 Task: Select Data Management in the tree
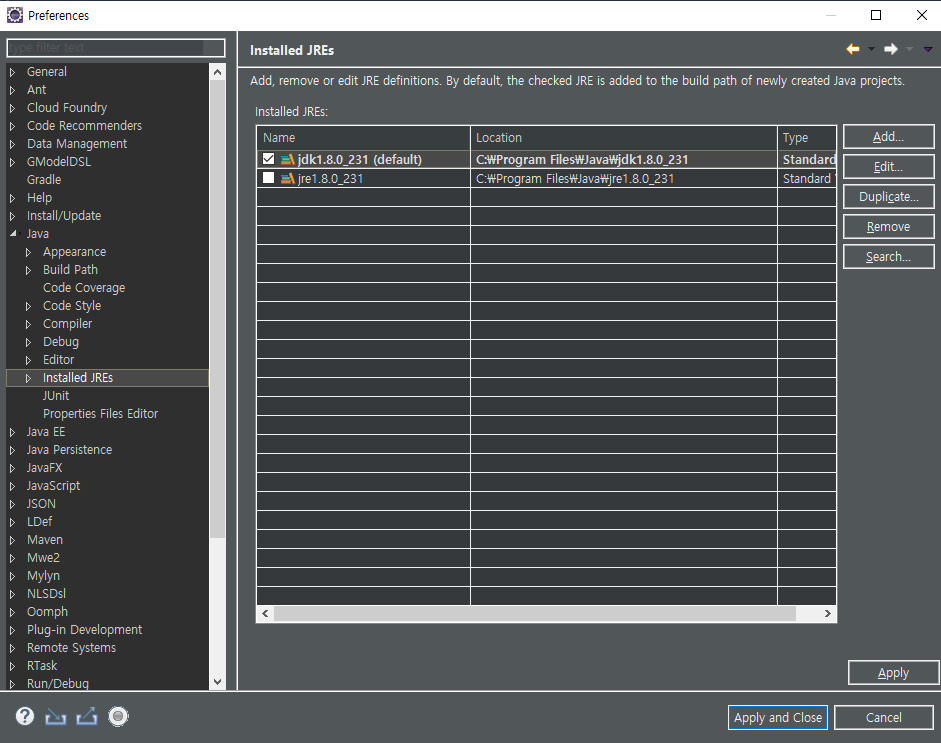coord(77,143)
